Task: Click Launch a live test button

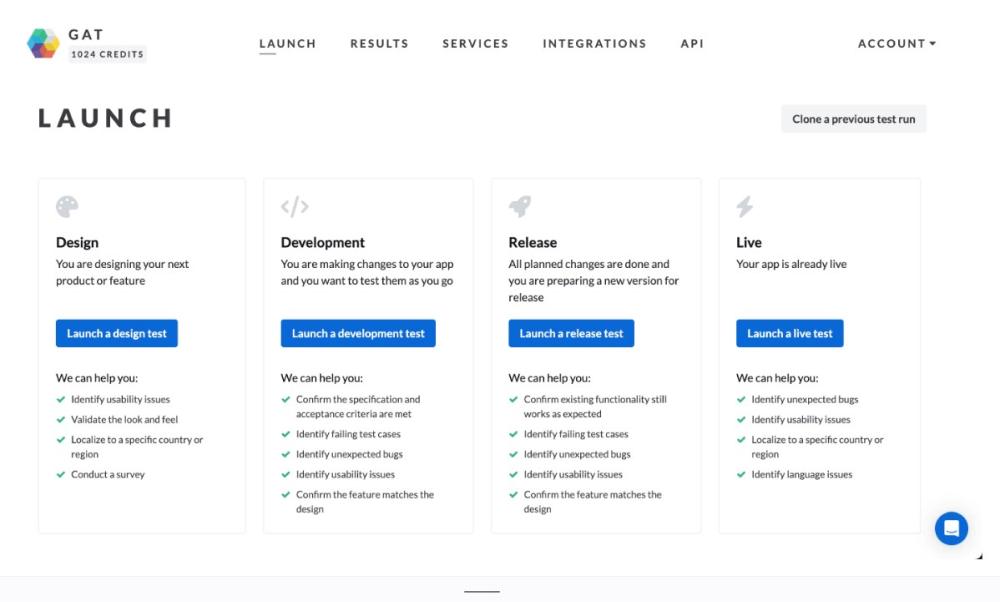Action: 790,334
